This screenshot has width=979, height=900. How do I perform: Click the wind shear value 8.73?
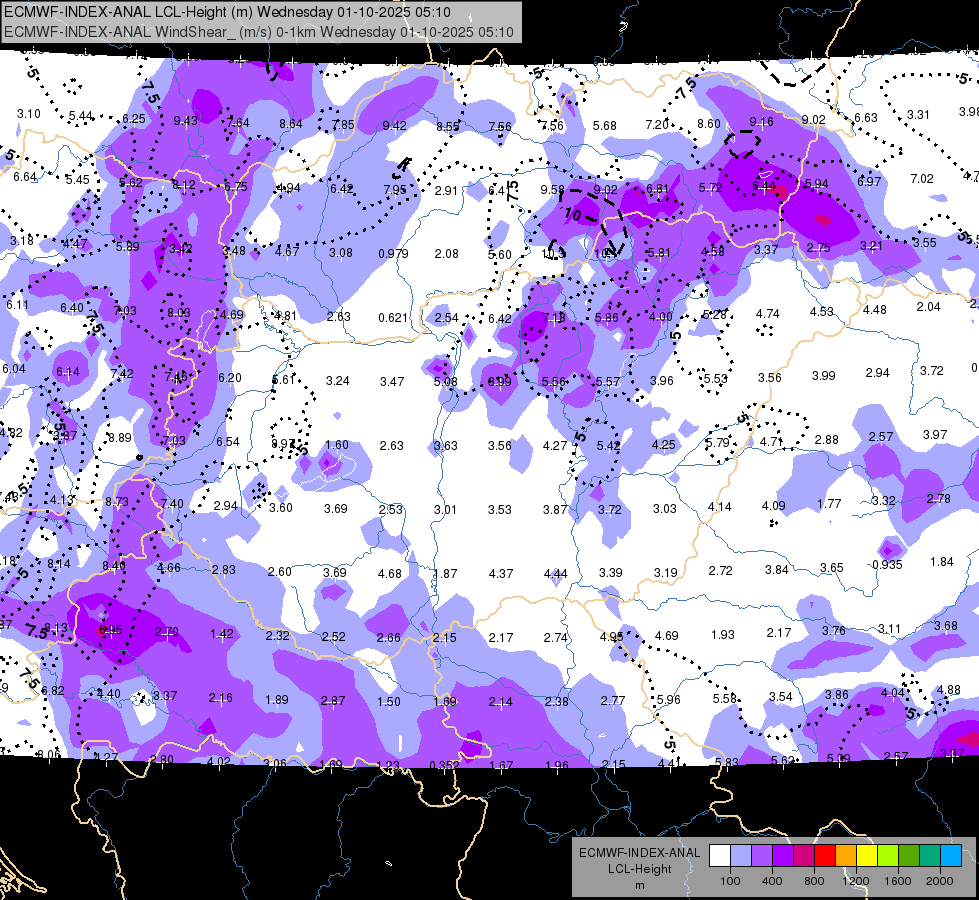click(x=117, y=502)
